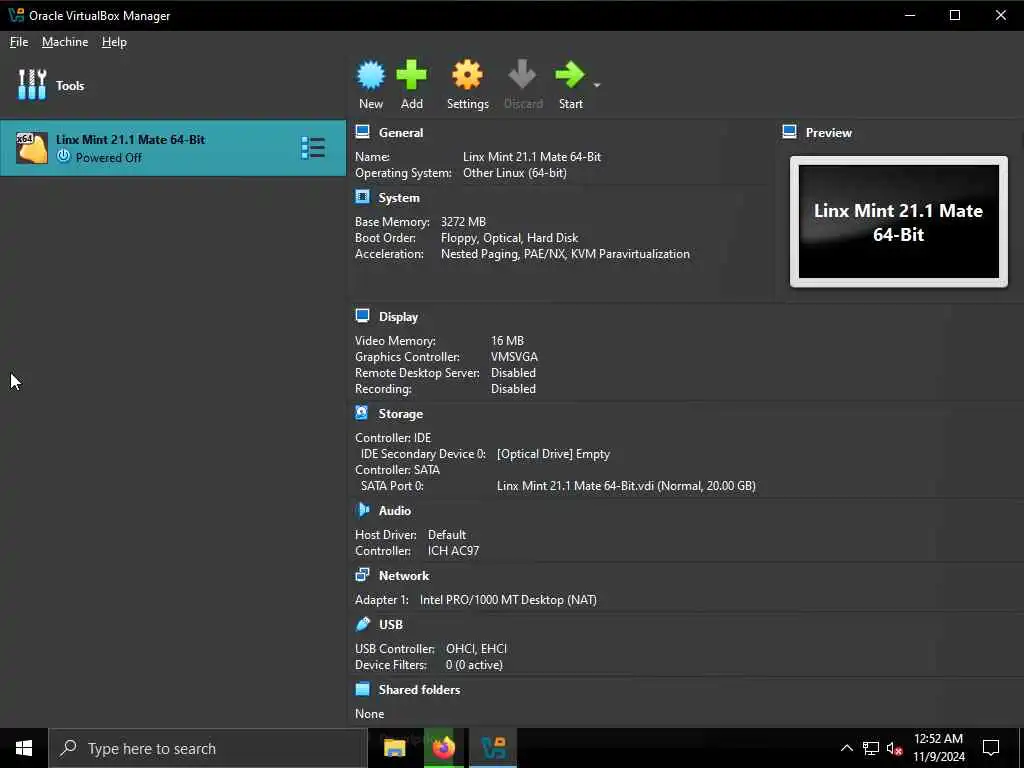Open the Machine menu
The height and width of the screenshot is (768, 1024).
coord(65,42)
